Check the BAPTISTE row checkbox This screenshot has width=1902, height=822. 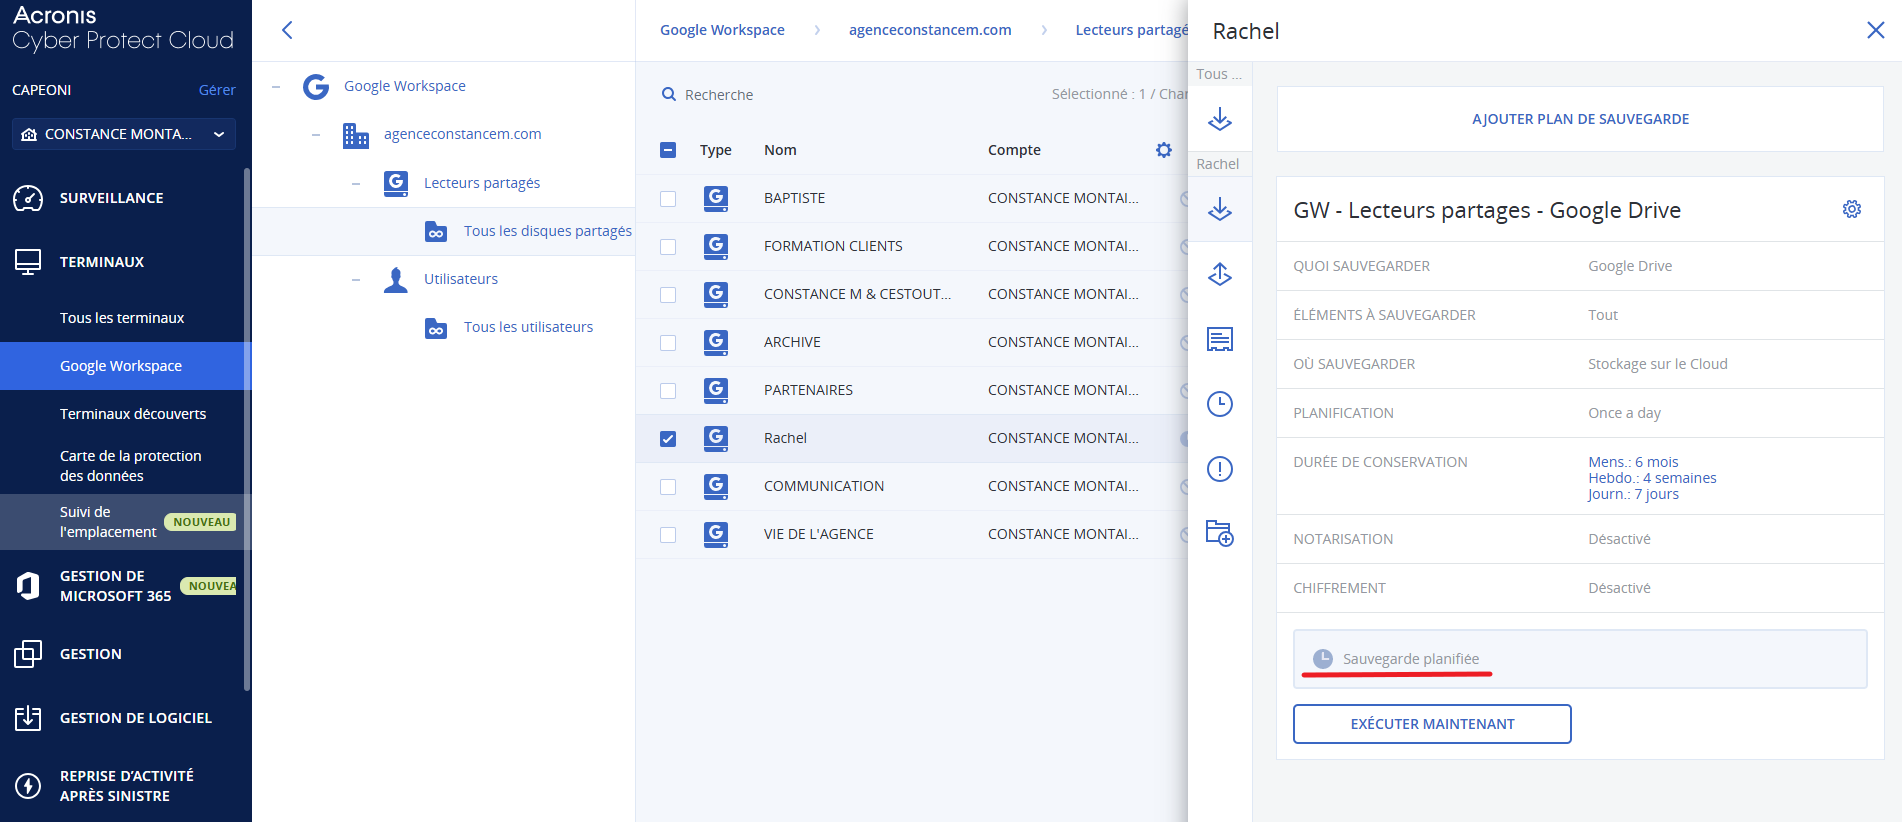pos(668,199)
